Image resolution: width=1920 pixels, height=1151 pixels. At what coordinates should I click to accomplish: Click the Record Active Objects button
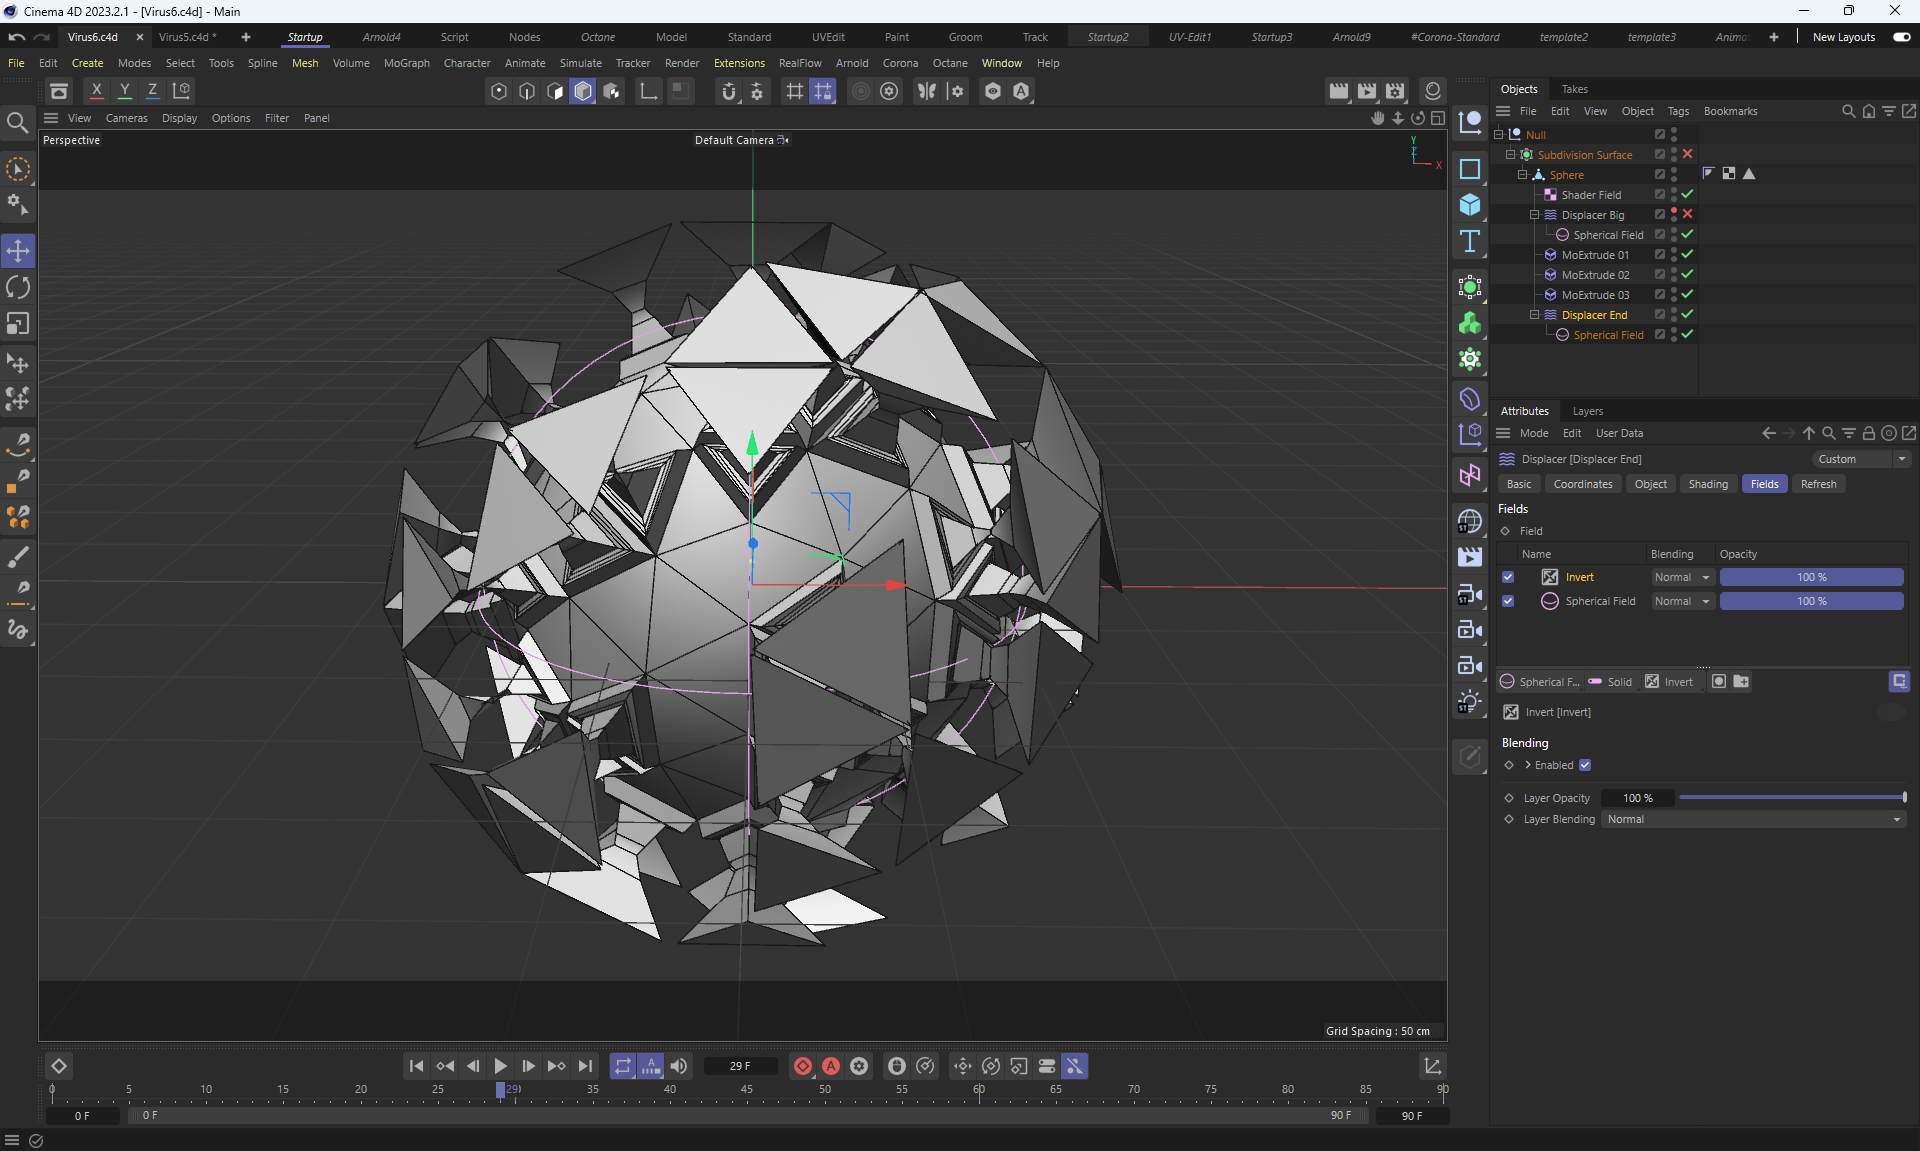(x=802, y=1066)
